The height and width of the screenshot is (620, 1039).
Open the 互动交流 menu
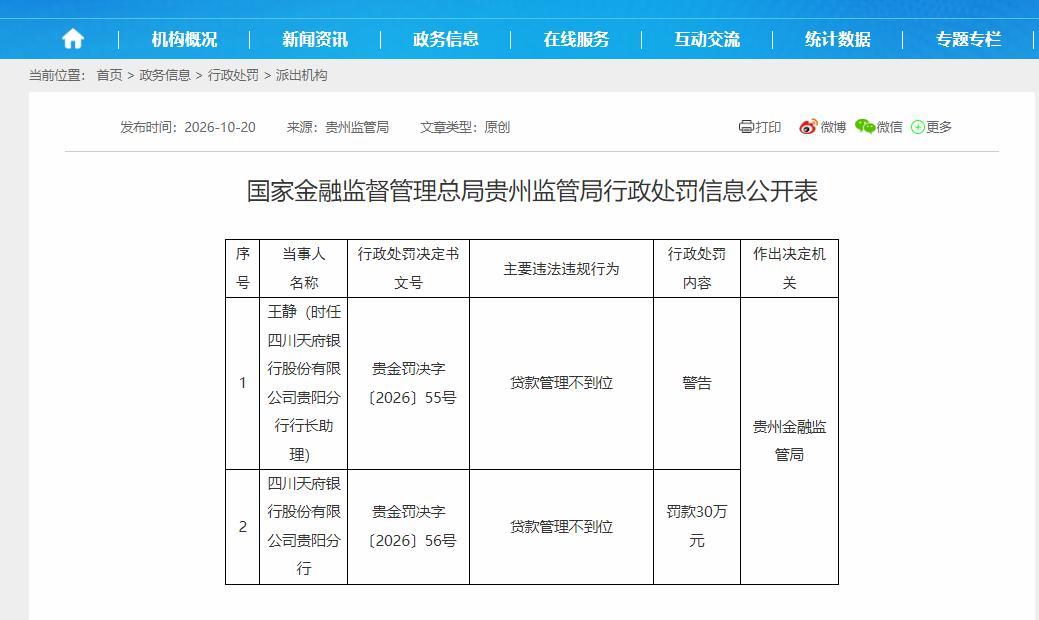[707, 40]
